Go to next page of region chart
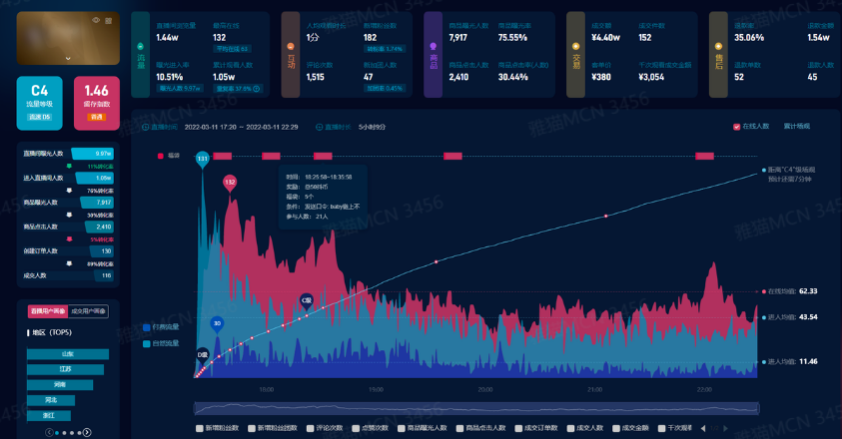842x439 pixels. click(88, 432)
